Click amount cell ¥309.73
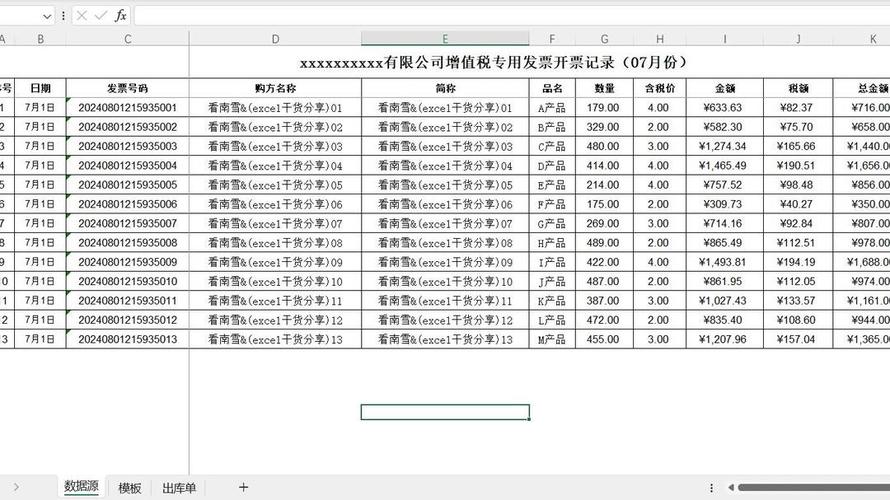 coord(725,204)
